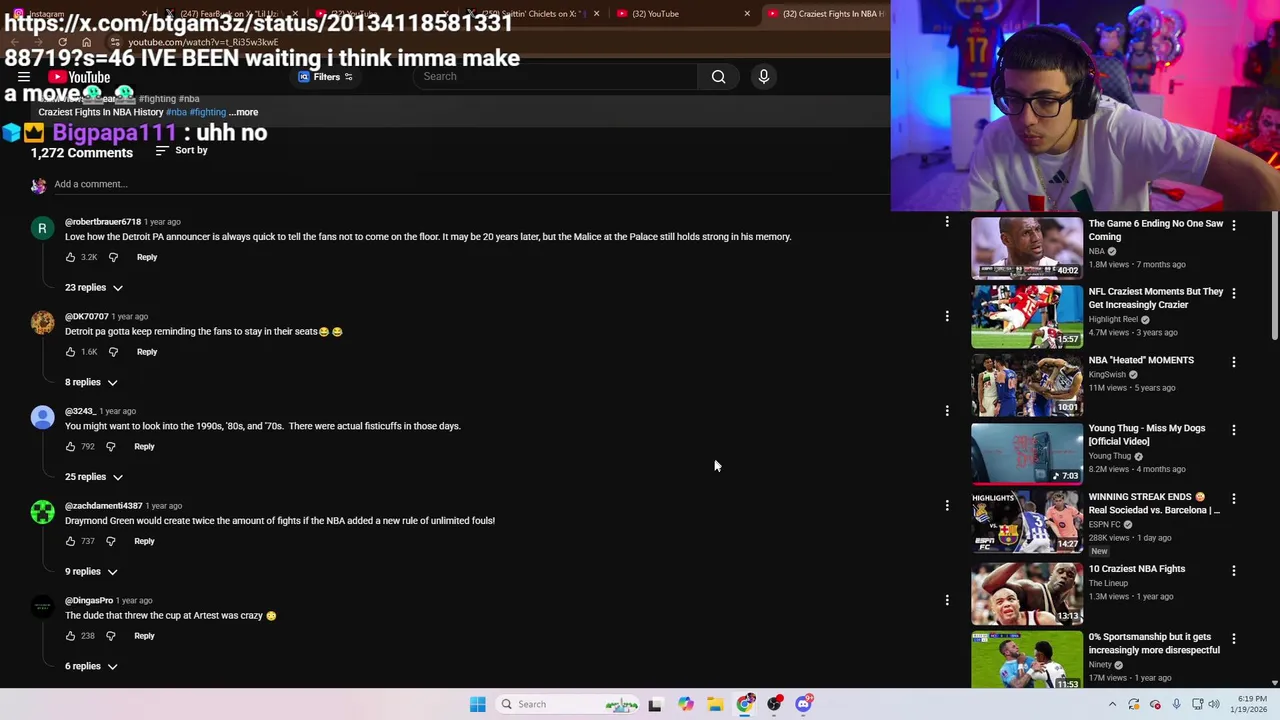Open options menu for @DK70707 comment
The width and height of the screenshot is (1280, 720).
click(947, 316)
